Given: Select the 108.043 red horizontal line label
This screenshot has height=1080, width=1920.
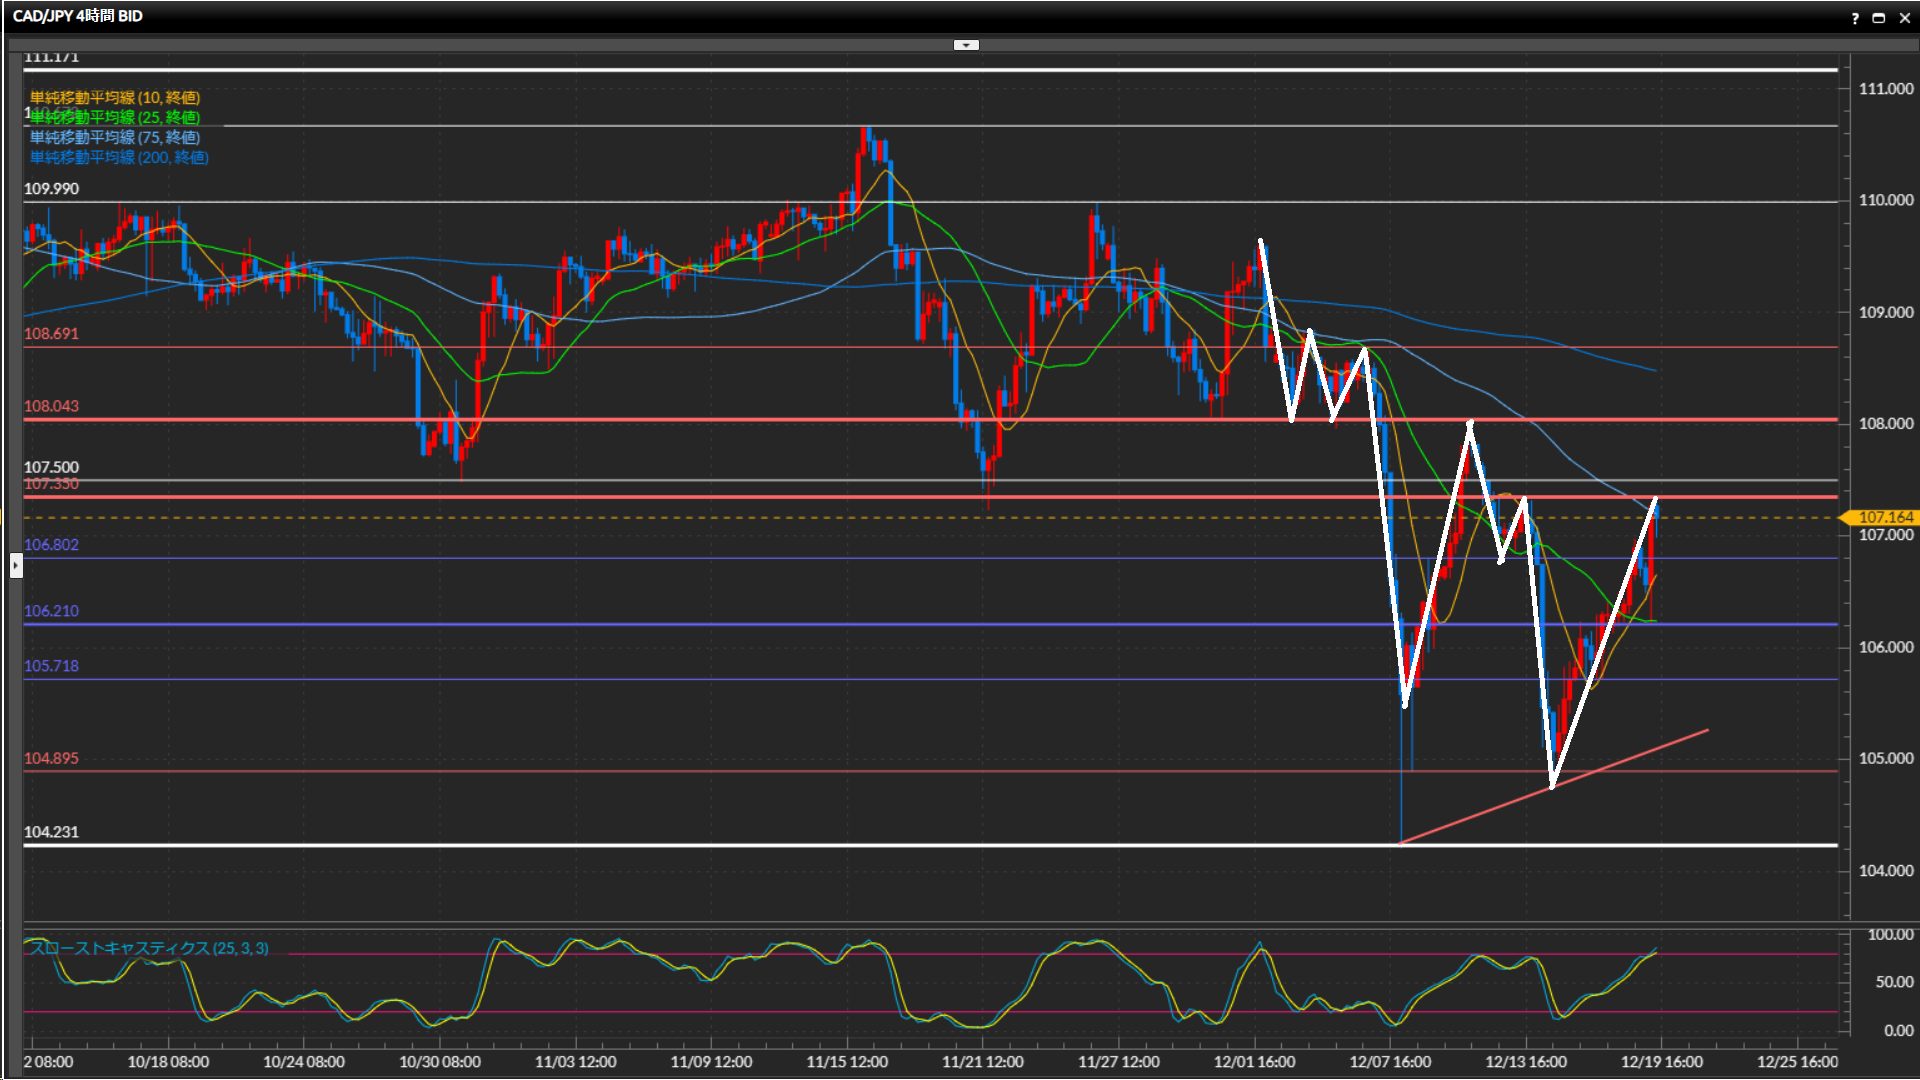Looking at the screenshot, I should tap(51, 406).
